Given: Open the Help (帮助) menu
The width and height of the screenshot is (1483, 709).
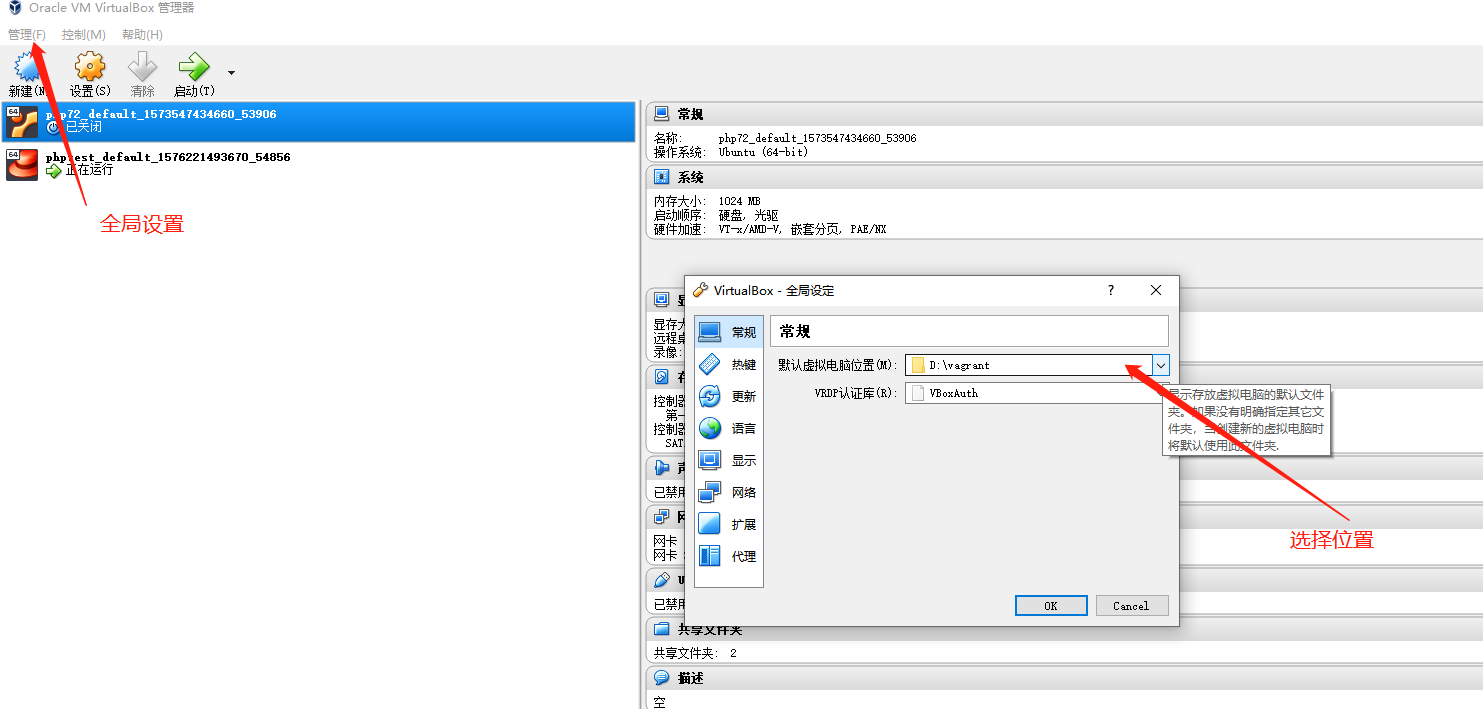Looking at the screenshot, I should pyautogui.click(x=142, y=35).
